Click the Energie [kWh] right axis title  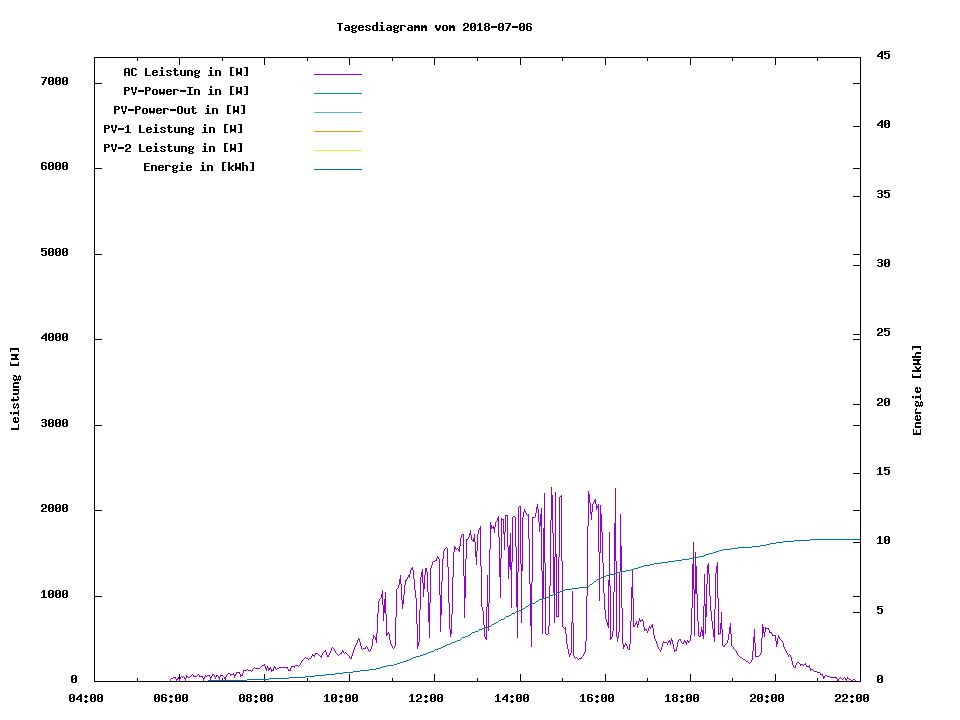coord(917,390)
